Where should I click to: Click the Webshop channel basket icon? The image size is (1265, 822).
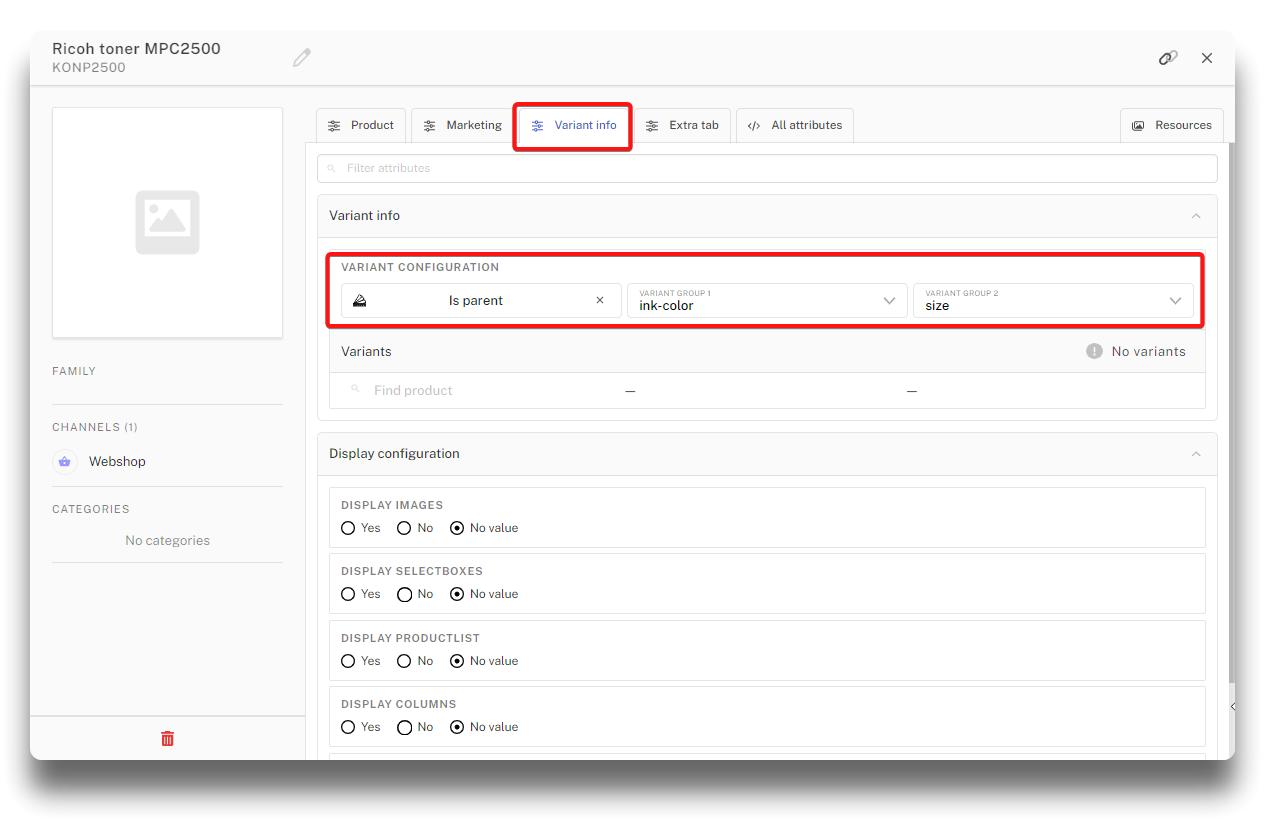point(65,461)
